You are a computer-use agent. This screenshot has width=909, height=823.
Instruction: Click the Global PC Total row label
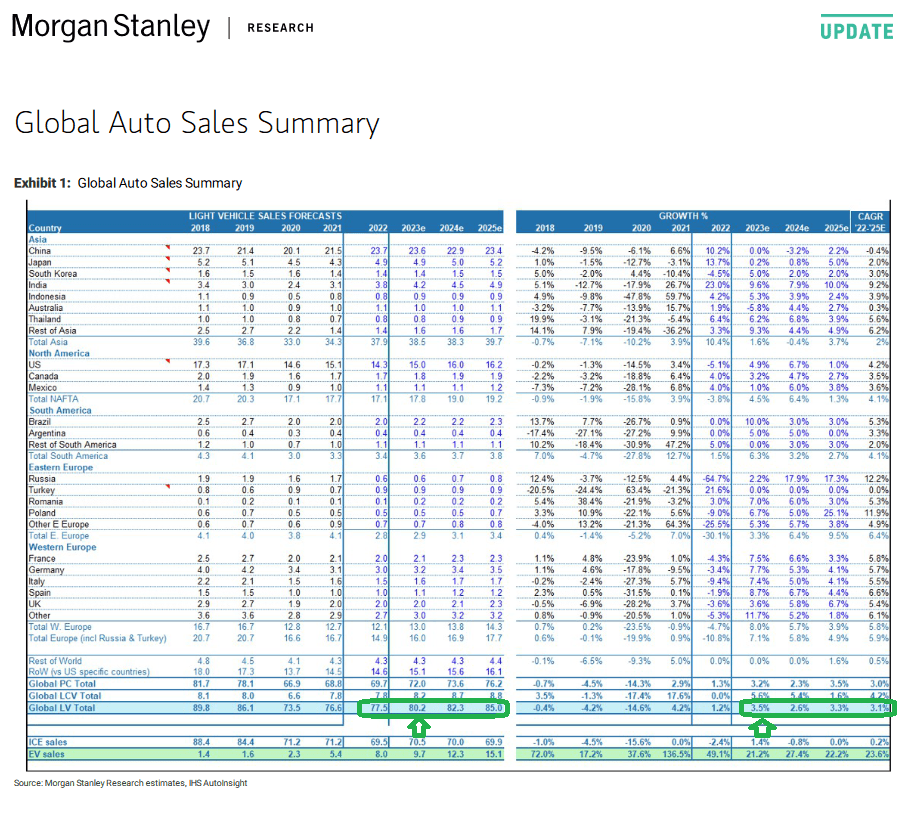(62, 684)
